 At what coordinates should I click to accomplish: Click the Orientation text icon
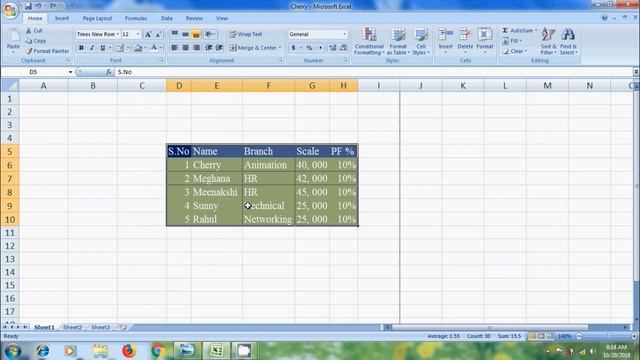point(209,34)
